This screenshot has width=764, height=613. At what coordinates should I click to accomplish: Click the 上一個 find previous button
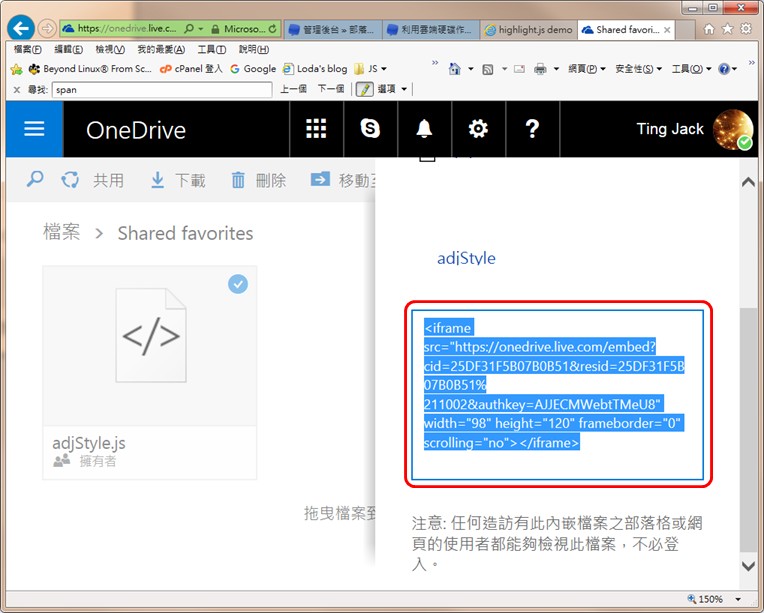293,89
